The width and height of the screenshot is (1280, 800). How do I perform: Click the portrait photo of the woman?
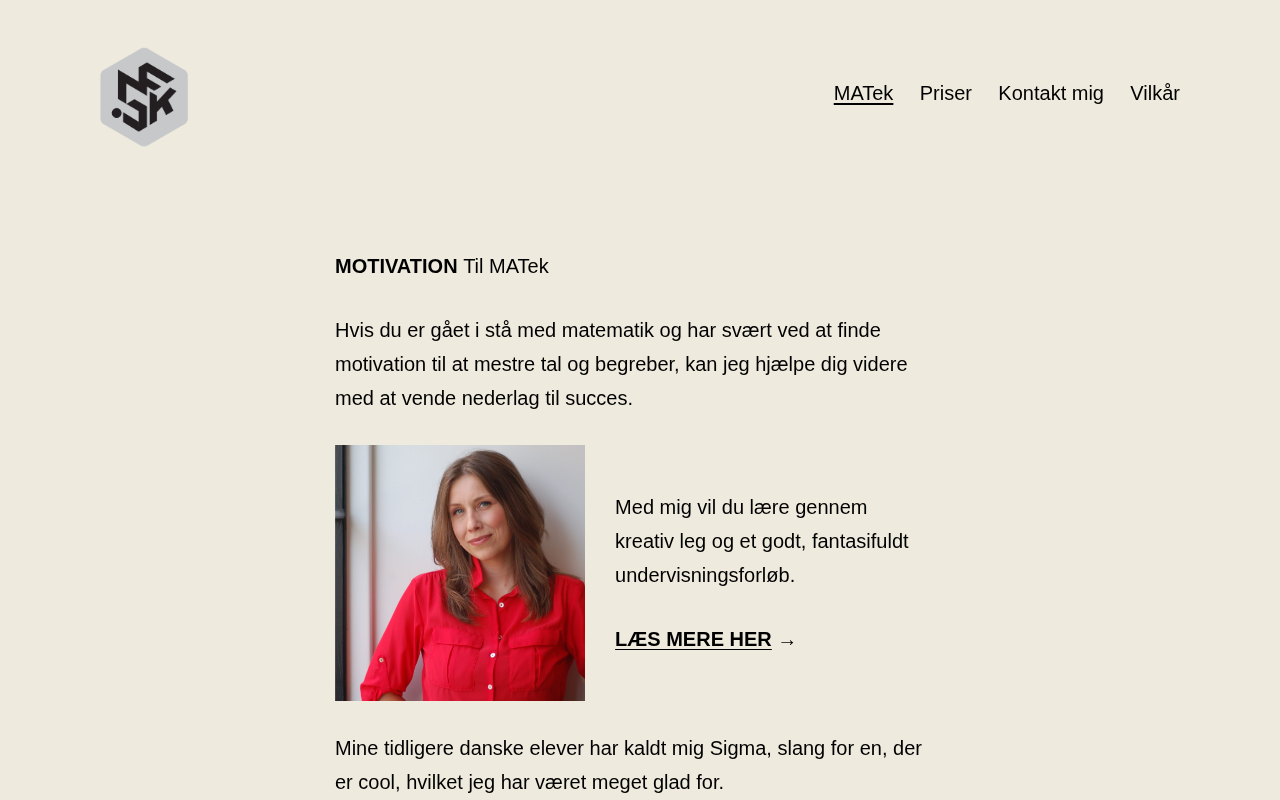(x=460, y=573)
